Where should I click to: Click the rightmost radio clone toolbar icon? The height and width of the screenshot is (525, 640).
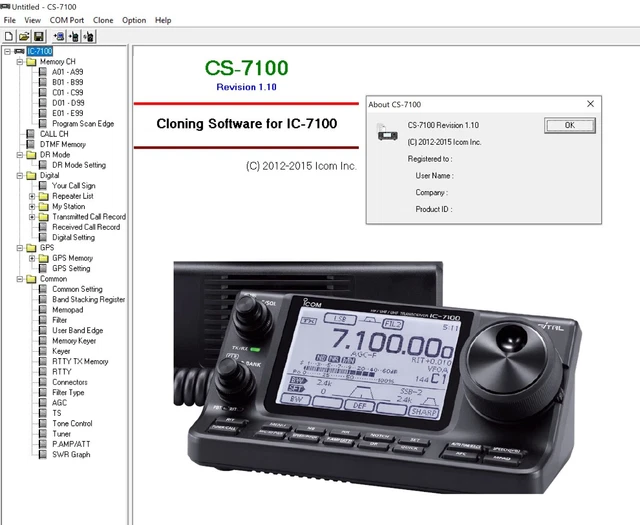[89, 36]
